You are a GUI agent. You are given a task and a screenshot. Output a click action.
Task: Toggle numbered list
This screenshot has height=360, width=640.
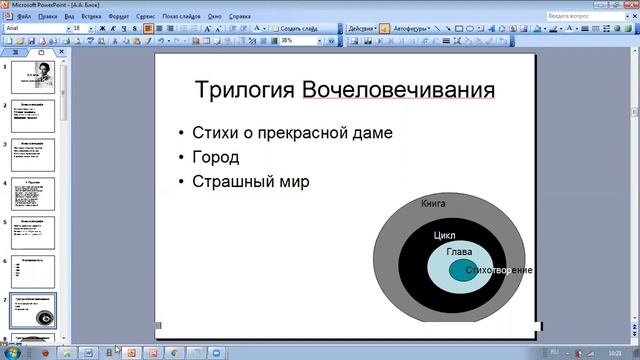pyautogui.click(x=184, y=28)
